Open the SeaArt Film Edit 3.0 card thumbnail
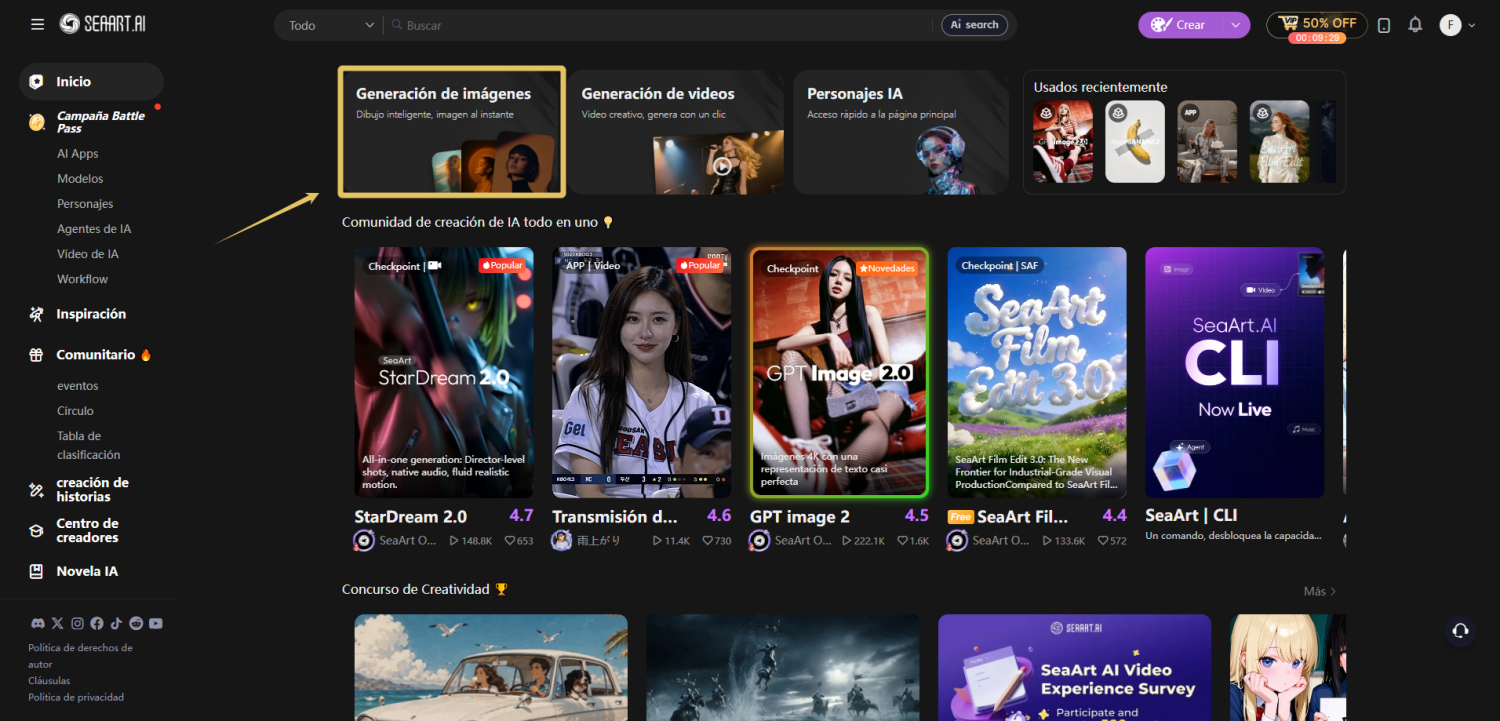 [x=1037, y=373]
